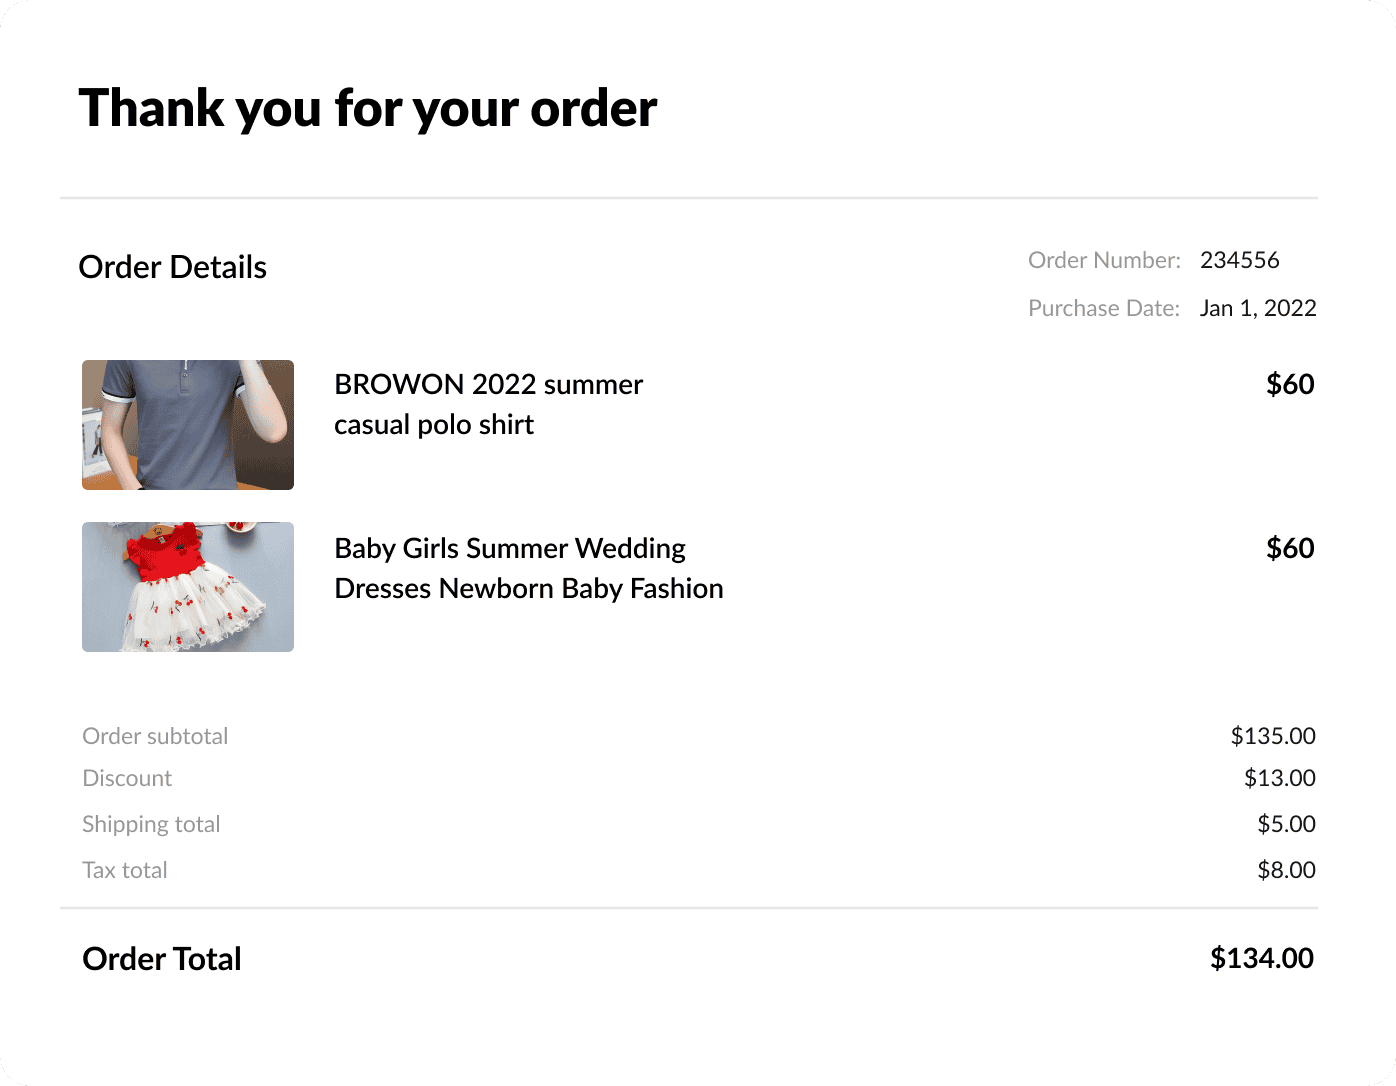Viewport: 1396px width, 1086px height.
Task: Click the Shipping total label
Action: click(x=151, y=824)
